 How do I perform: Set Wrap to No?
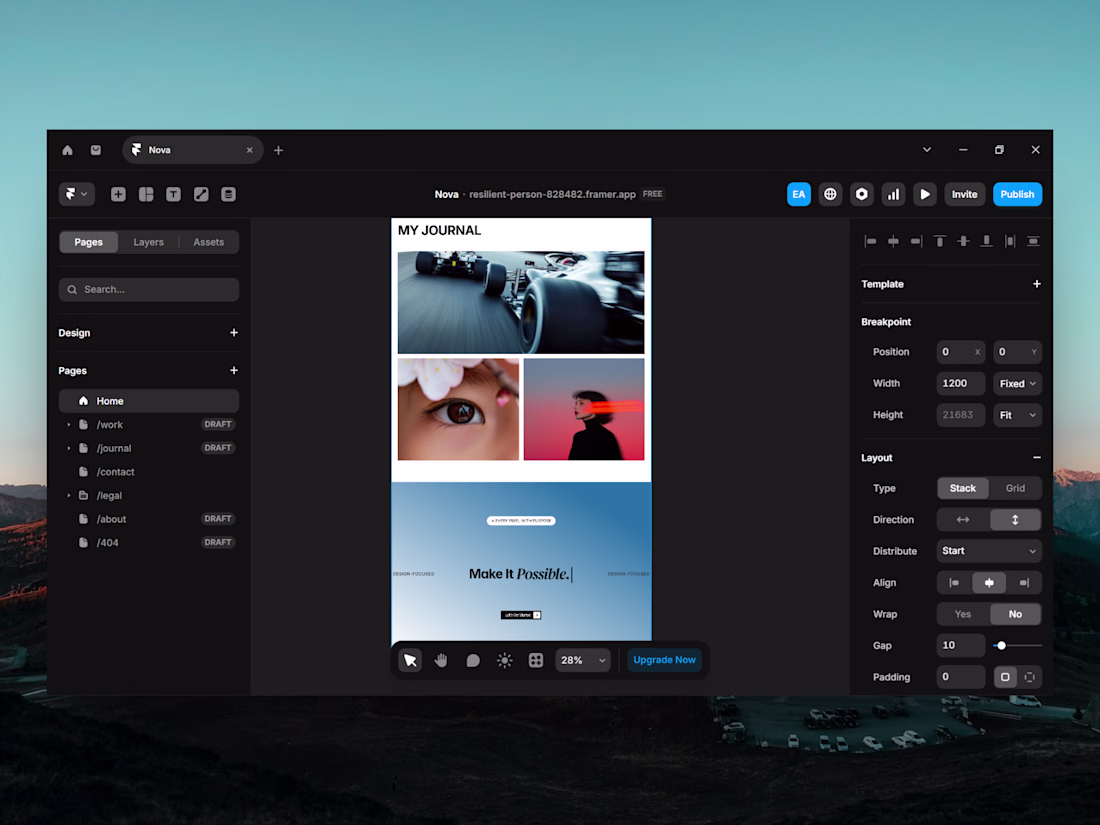pos(1015,615)
